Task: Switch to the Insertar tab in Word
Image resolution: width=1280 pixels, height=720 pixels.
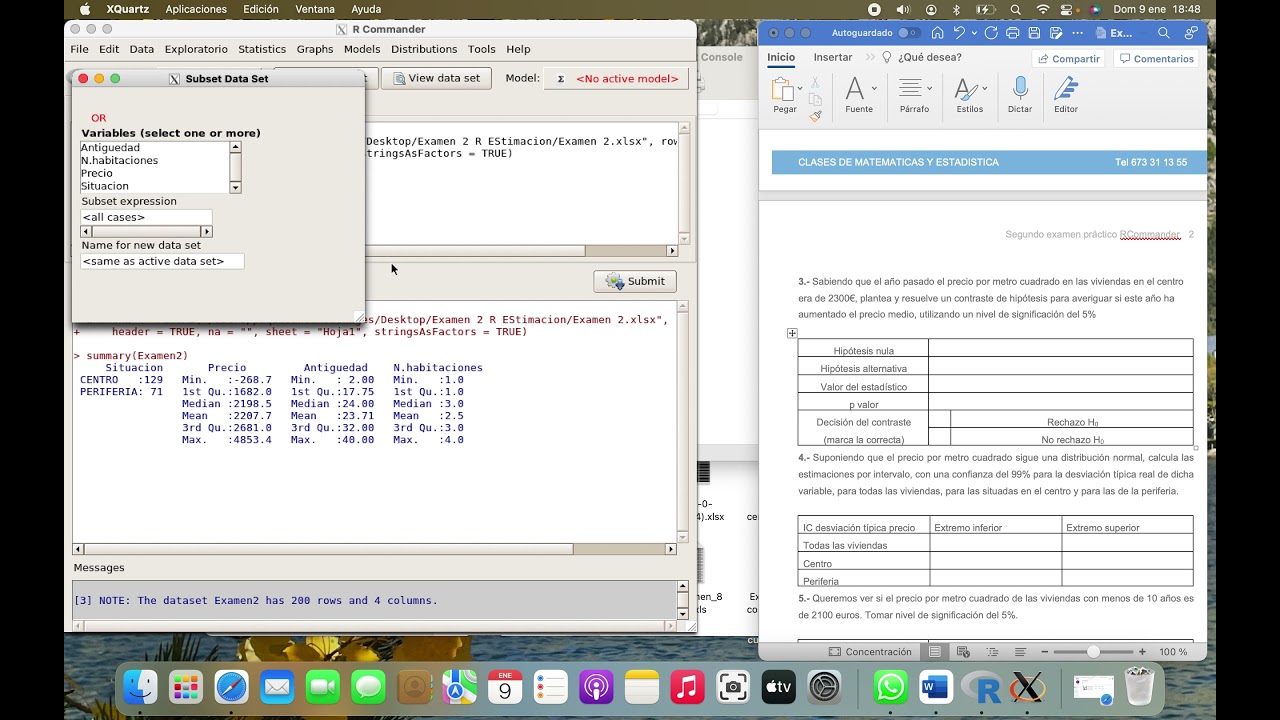Action: [x=833, y=58]
